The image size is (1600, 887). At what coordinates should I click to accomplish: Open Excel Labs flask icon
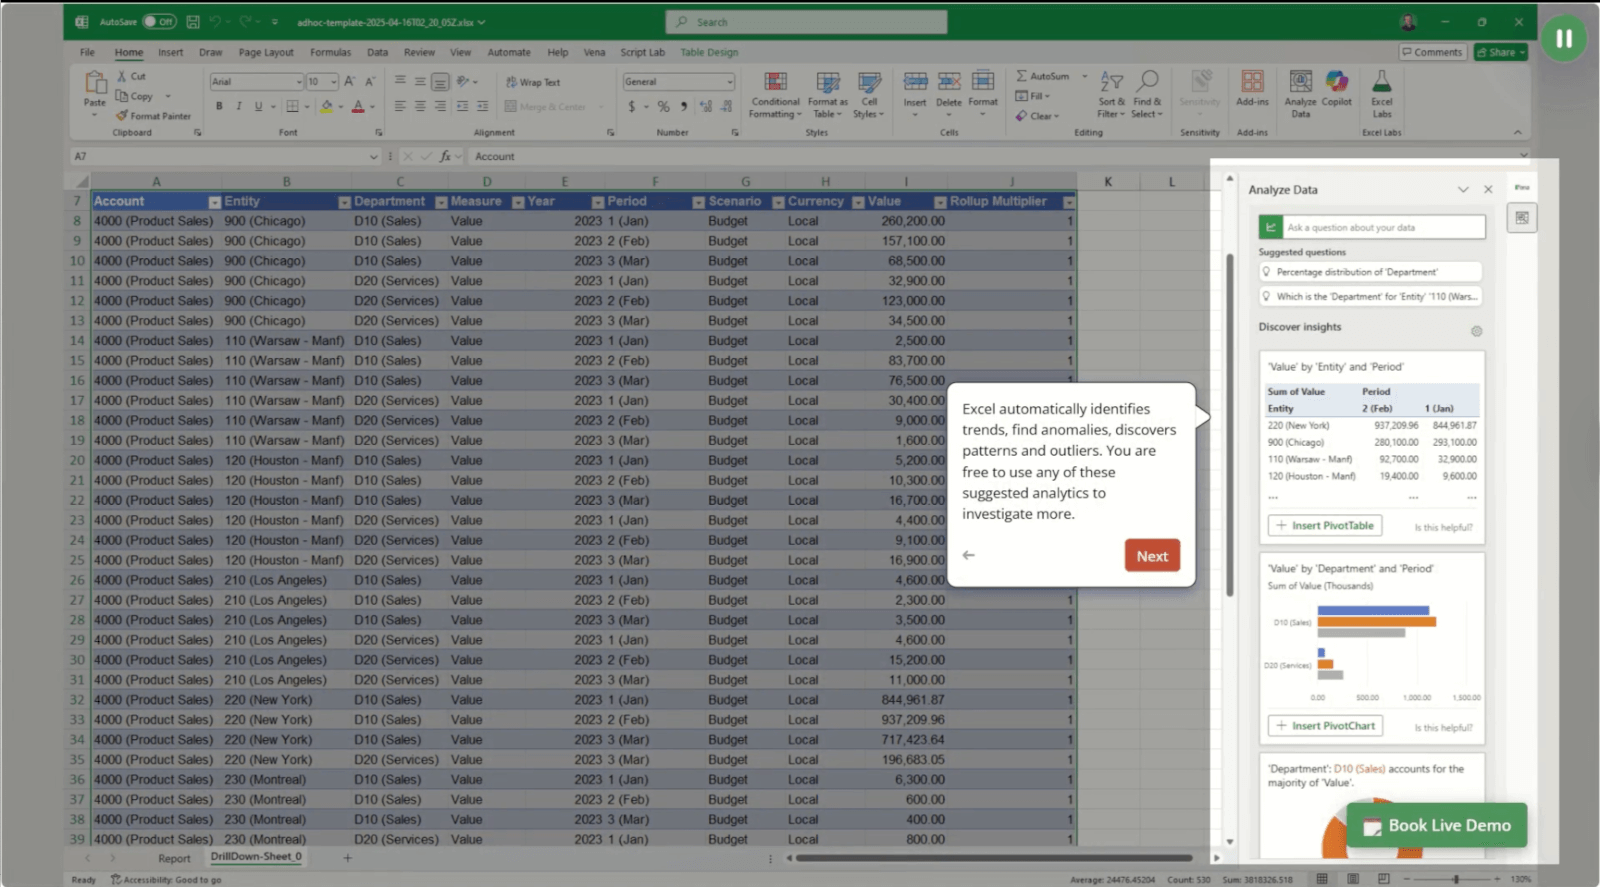[1381, 82]
